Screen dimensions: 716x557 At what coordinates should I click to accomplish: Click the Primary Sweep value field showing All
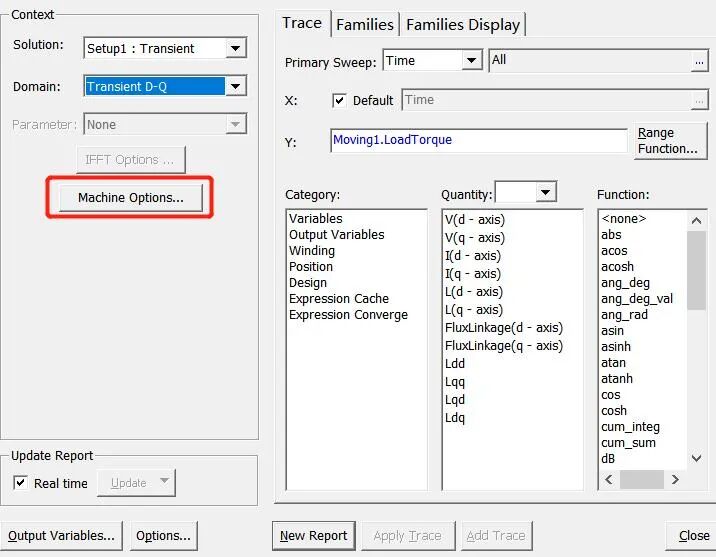click(x=590, y=60)
